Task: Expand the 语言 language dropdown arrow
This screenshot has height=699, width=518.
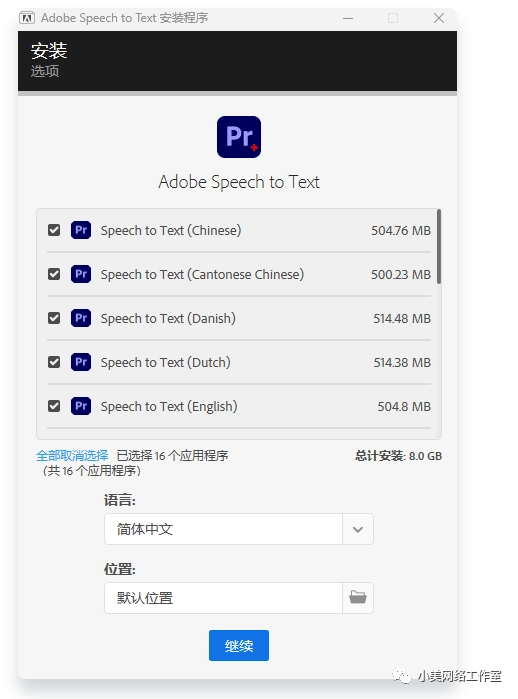Action: point(358,529)
